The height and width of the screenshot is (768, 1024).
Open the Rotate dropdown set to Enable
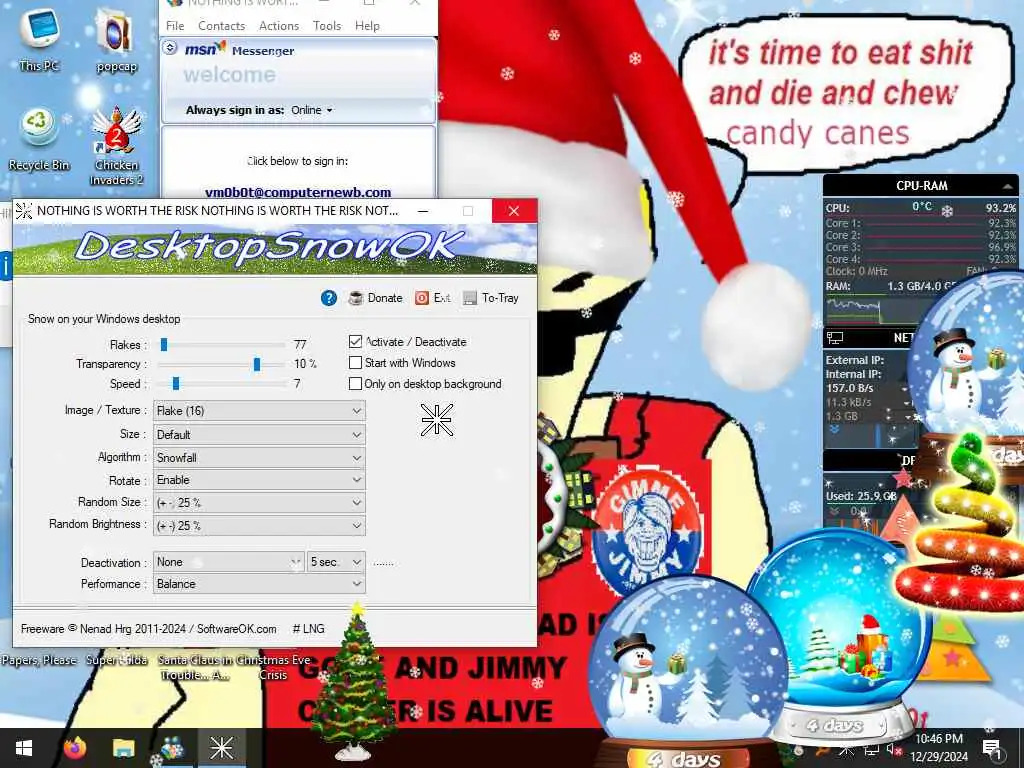point(259,480)
